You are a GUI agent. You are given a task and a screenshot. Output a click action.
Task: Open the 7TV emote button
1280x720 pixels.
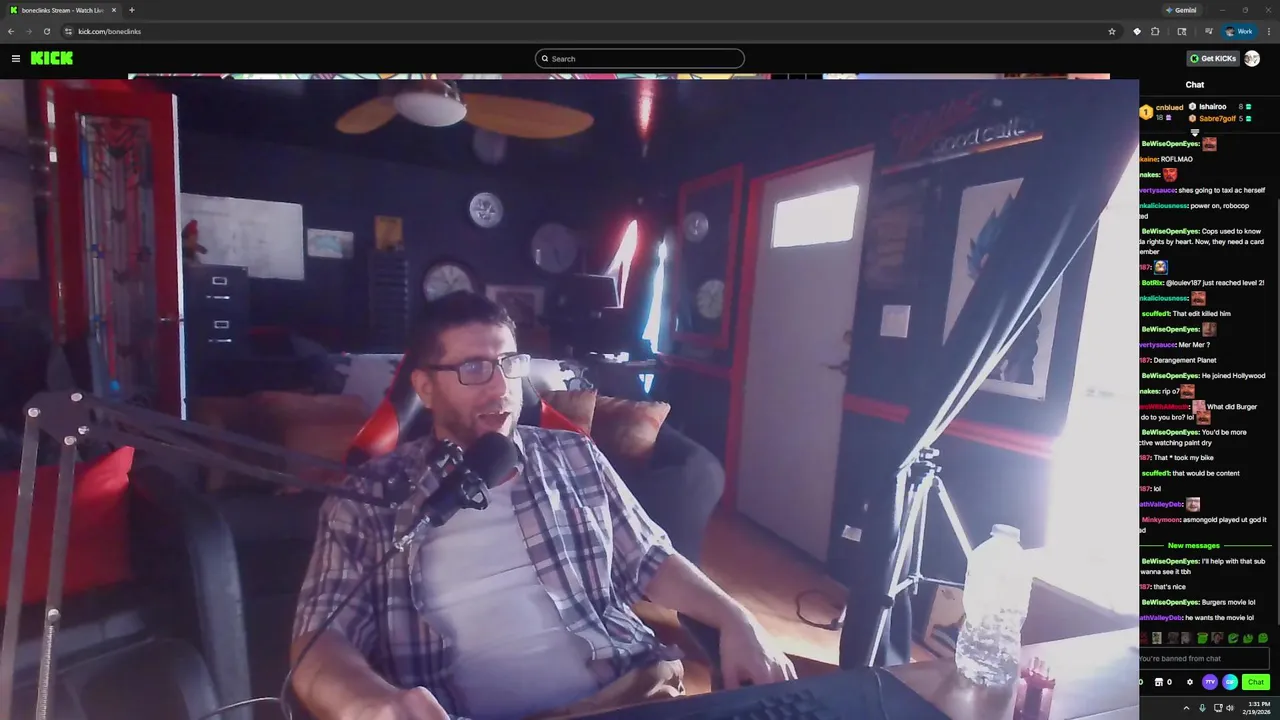pos(1210,682)
